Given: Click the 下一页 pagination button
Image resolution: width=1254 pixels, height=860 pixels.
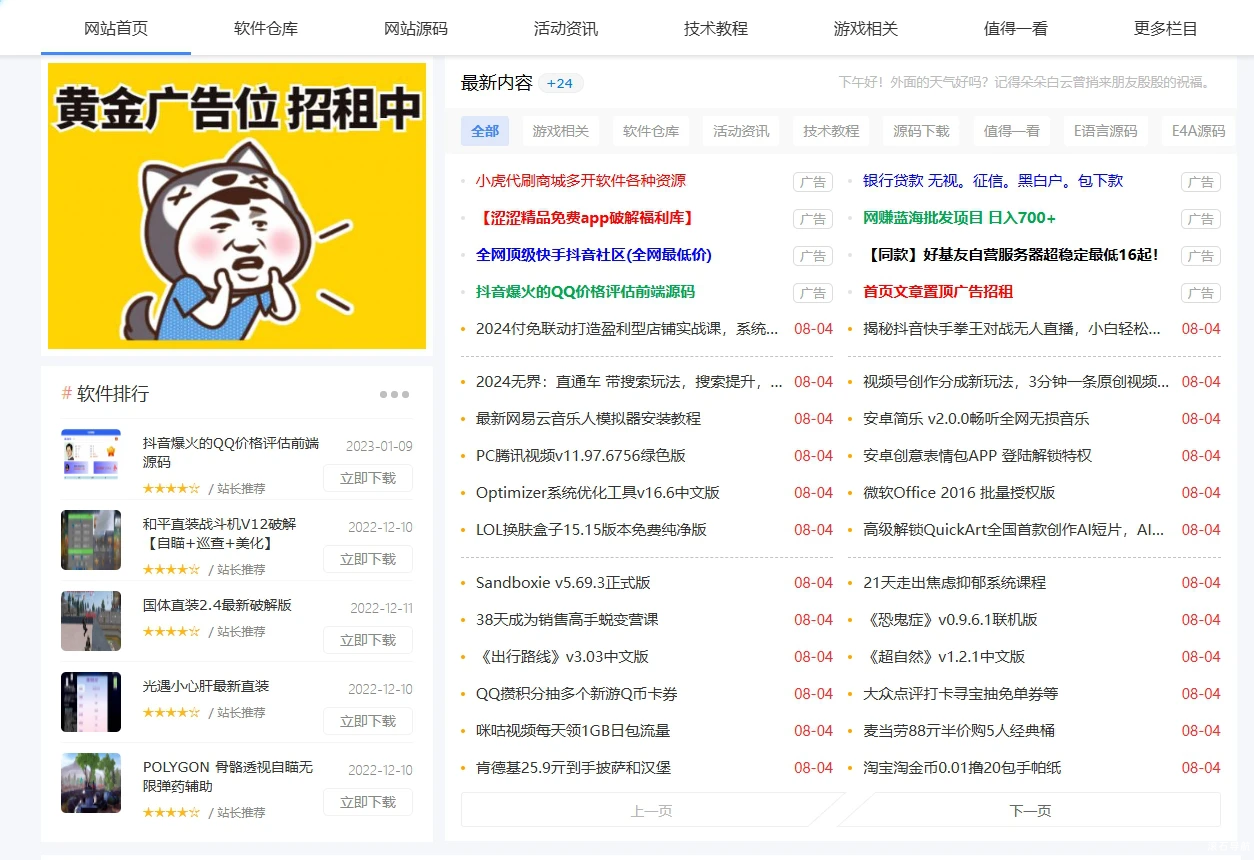Looking at the screenshot, I should 1030,811.
